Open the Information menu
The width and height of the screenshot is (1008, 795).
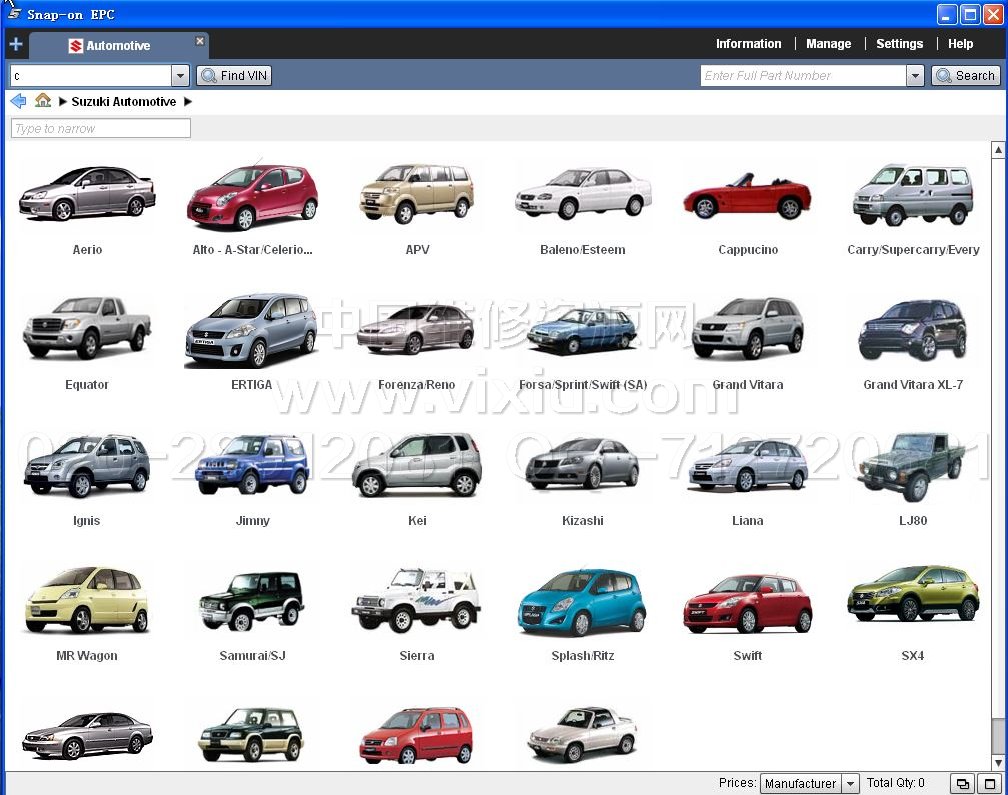[x=748, y=44]
